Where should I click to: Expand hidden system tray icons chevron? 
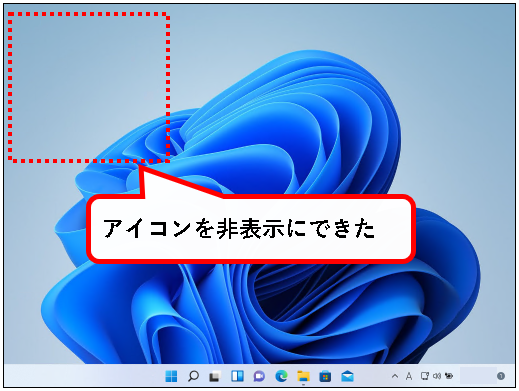click(395, 376)
